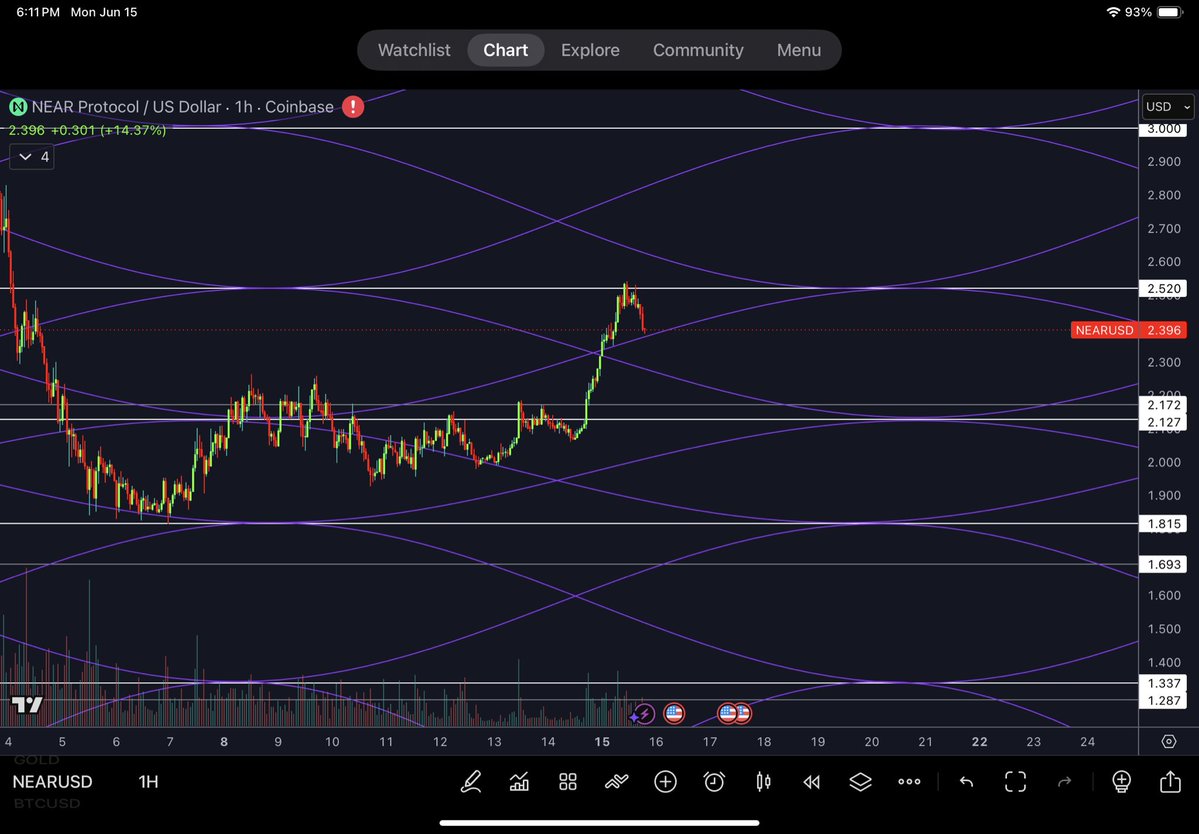Screen dimensions: 1199x834
Task: Open the Menu tab
Action: (799, 50)
